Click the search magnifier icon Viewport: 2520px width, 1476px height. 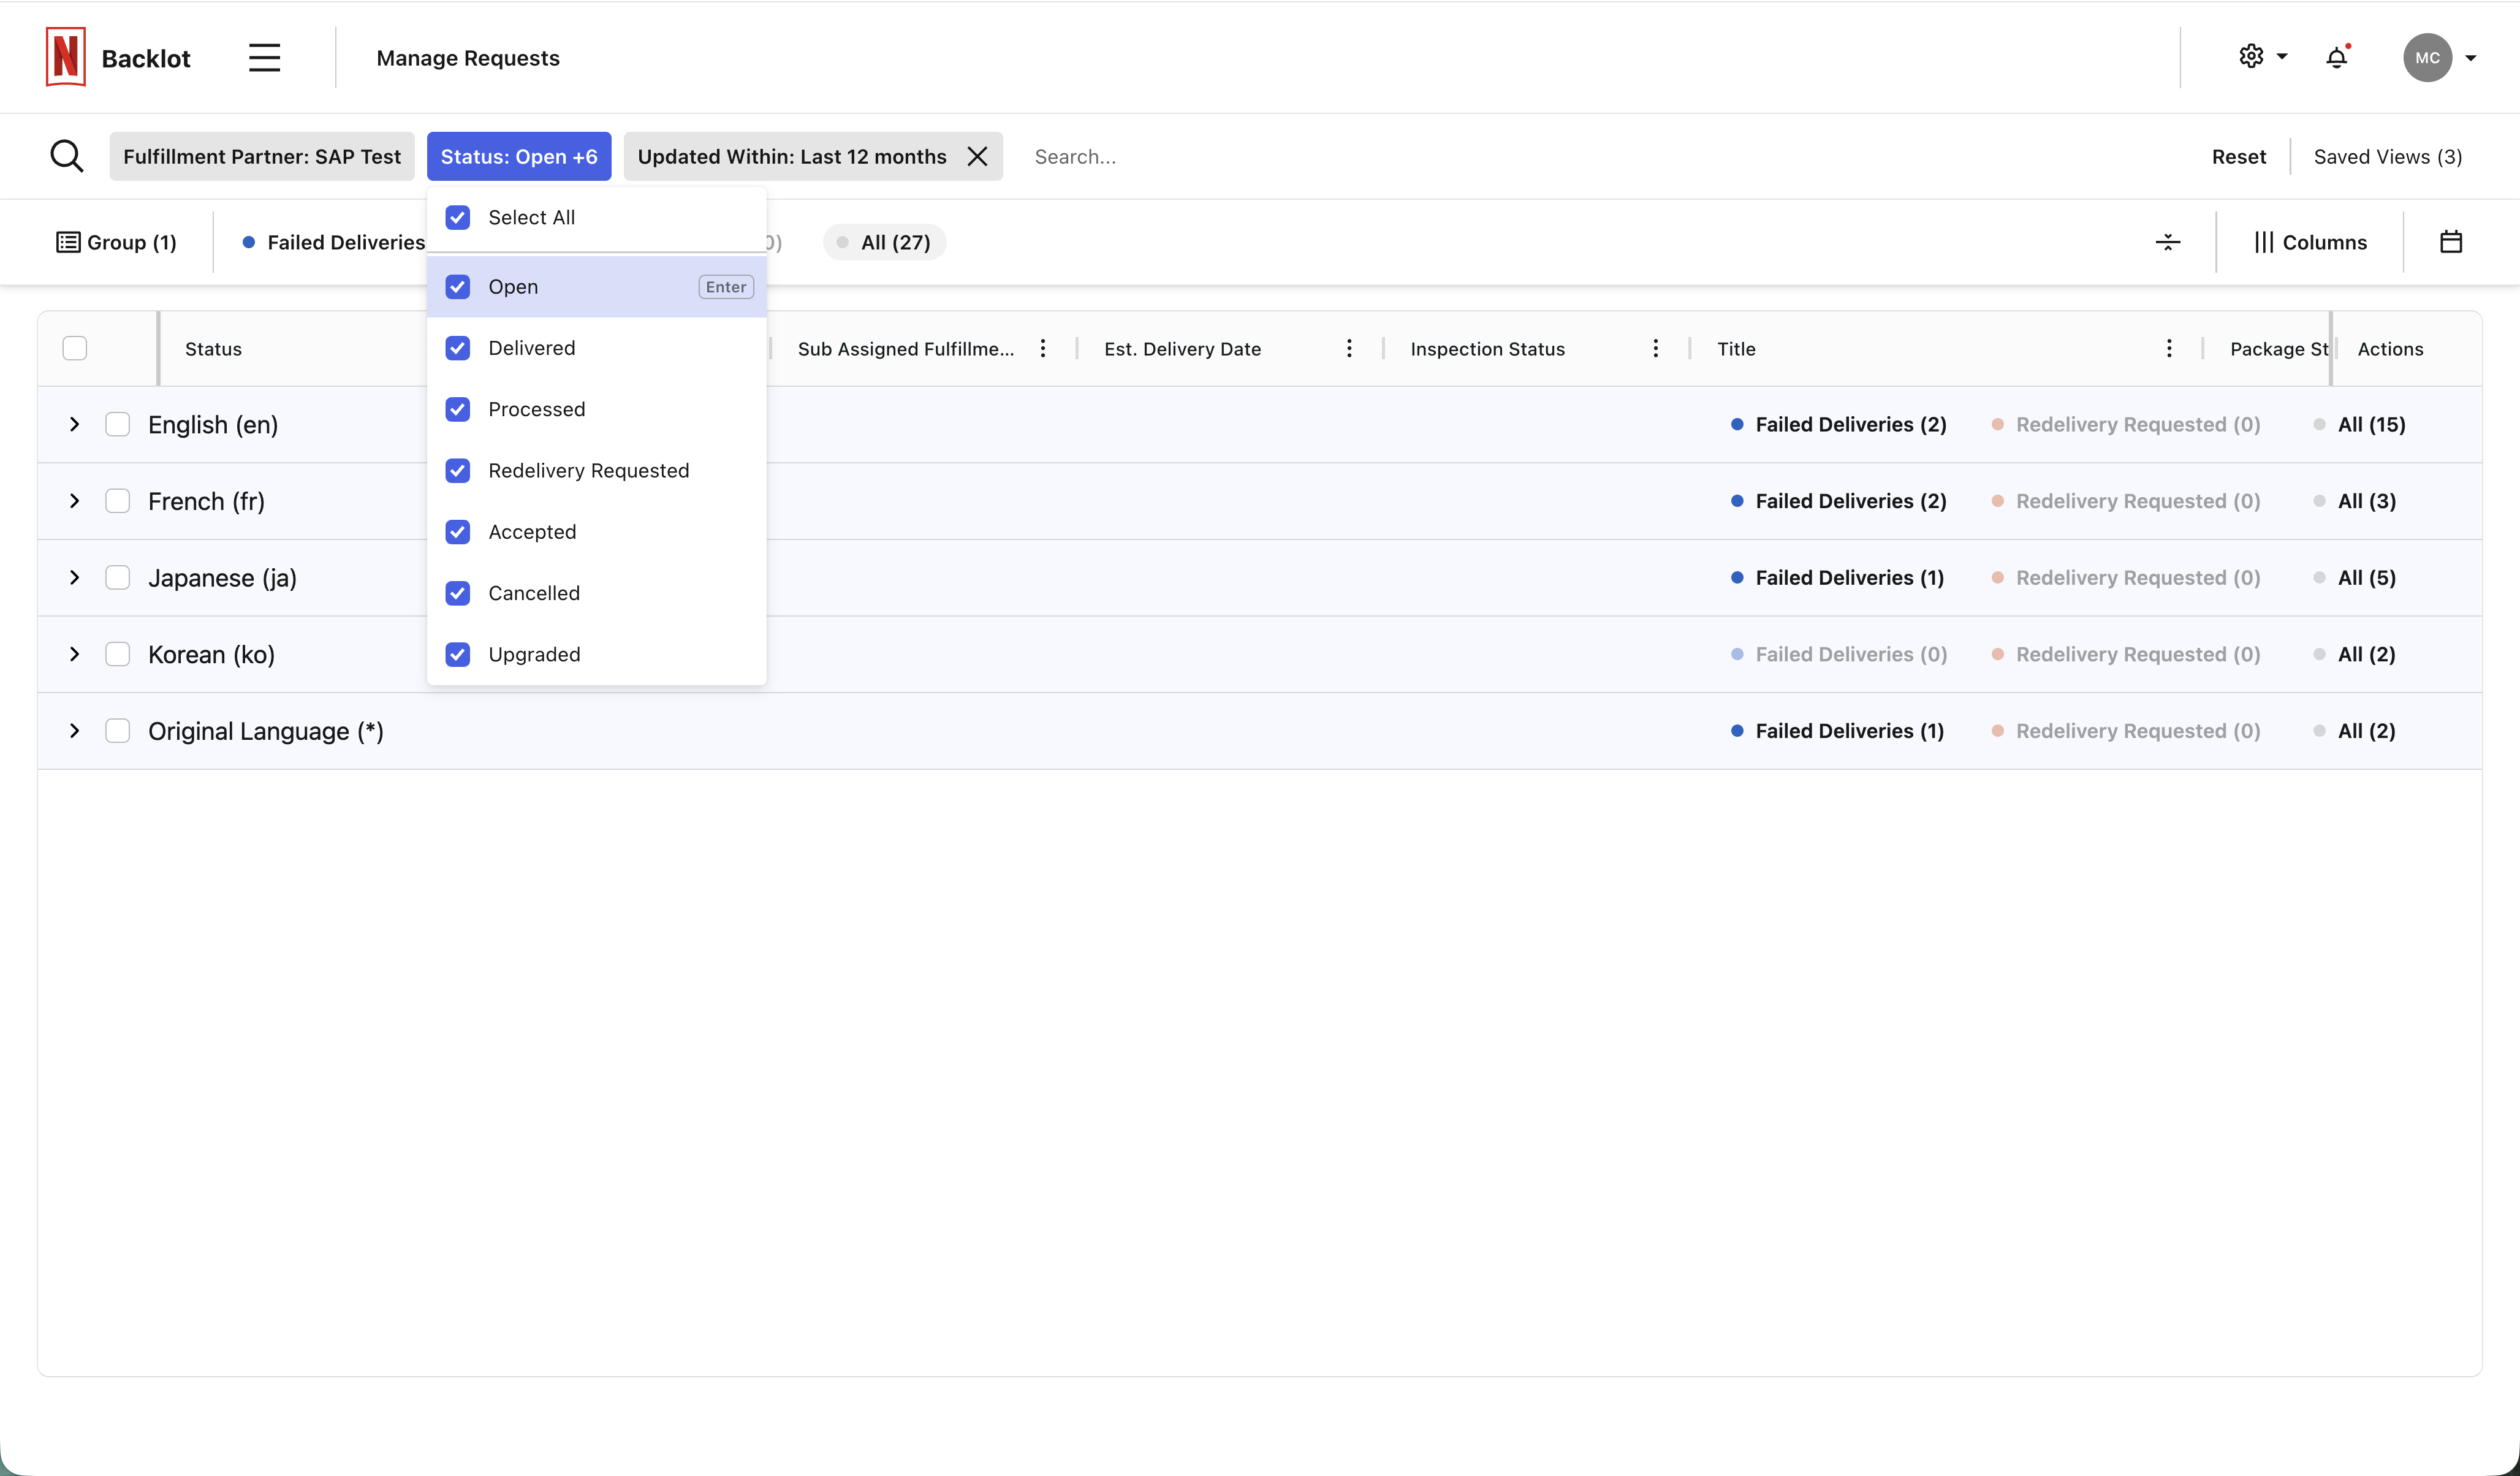[x=66, y=155]
